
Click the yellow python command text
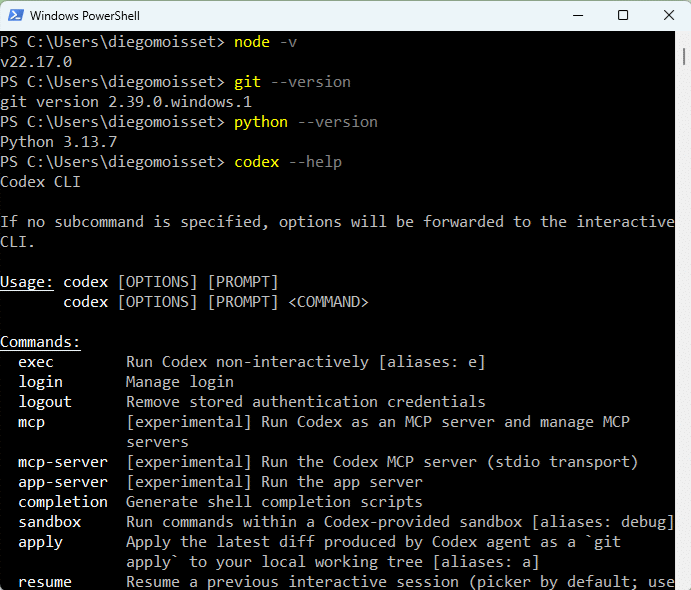[260, 122]
